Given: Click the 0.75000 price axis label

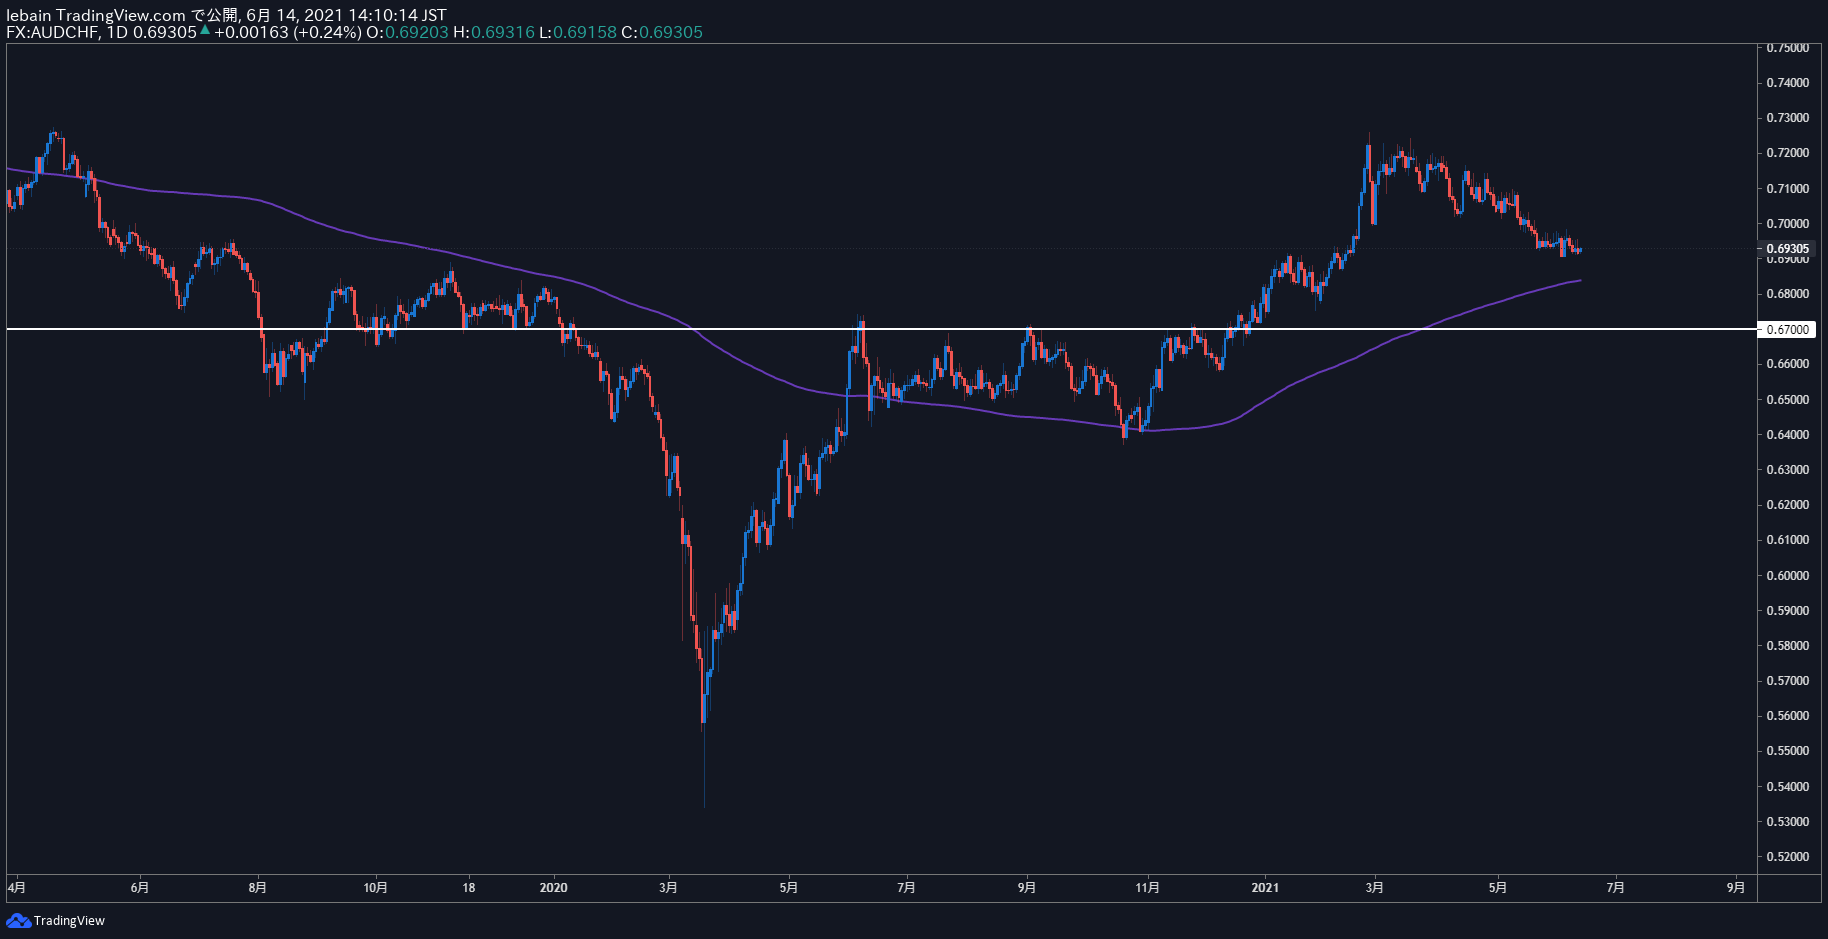Looking at the screenshot, I should (1787, 48).
